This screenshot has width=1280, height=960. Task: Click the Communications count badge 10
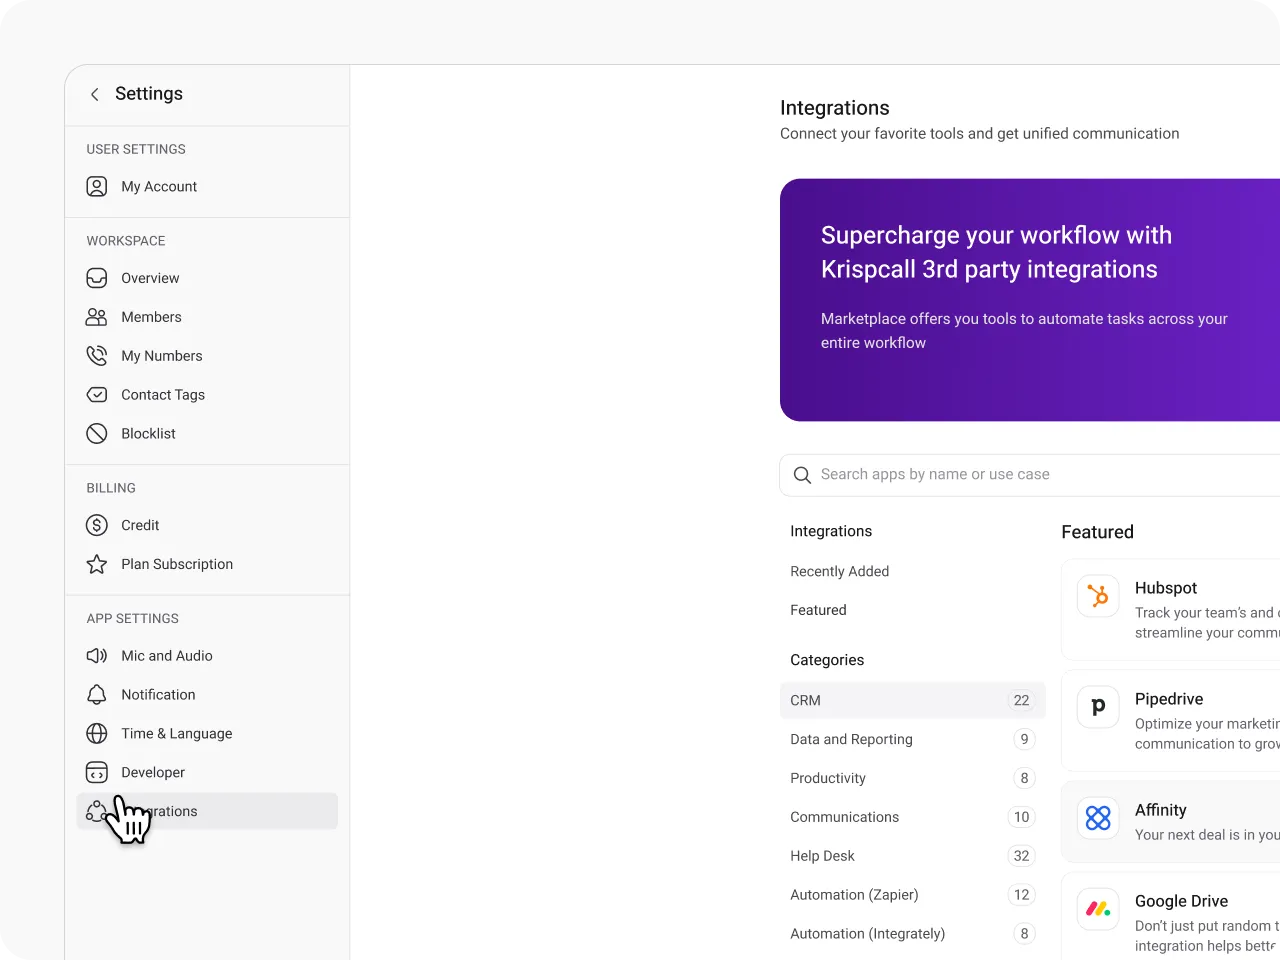pyautogui.click(x=1021, y=817)
